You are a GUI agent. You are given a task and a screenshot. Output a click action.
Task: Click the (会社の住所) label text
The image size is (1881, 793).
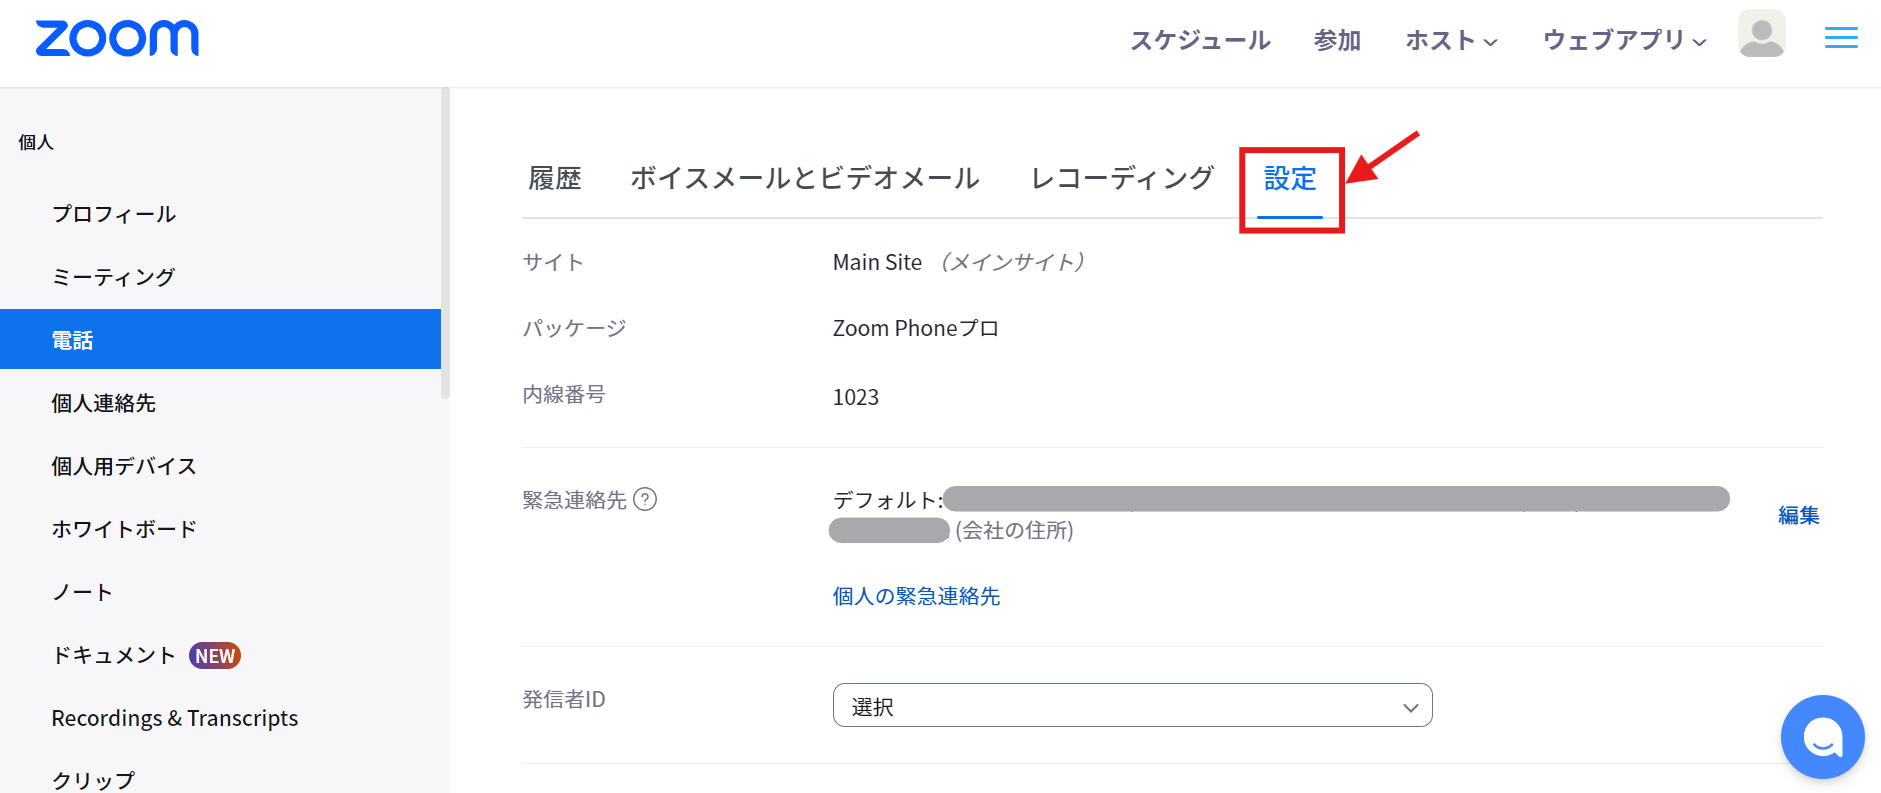(1014, 530)
